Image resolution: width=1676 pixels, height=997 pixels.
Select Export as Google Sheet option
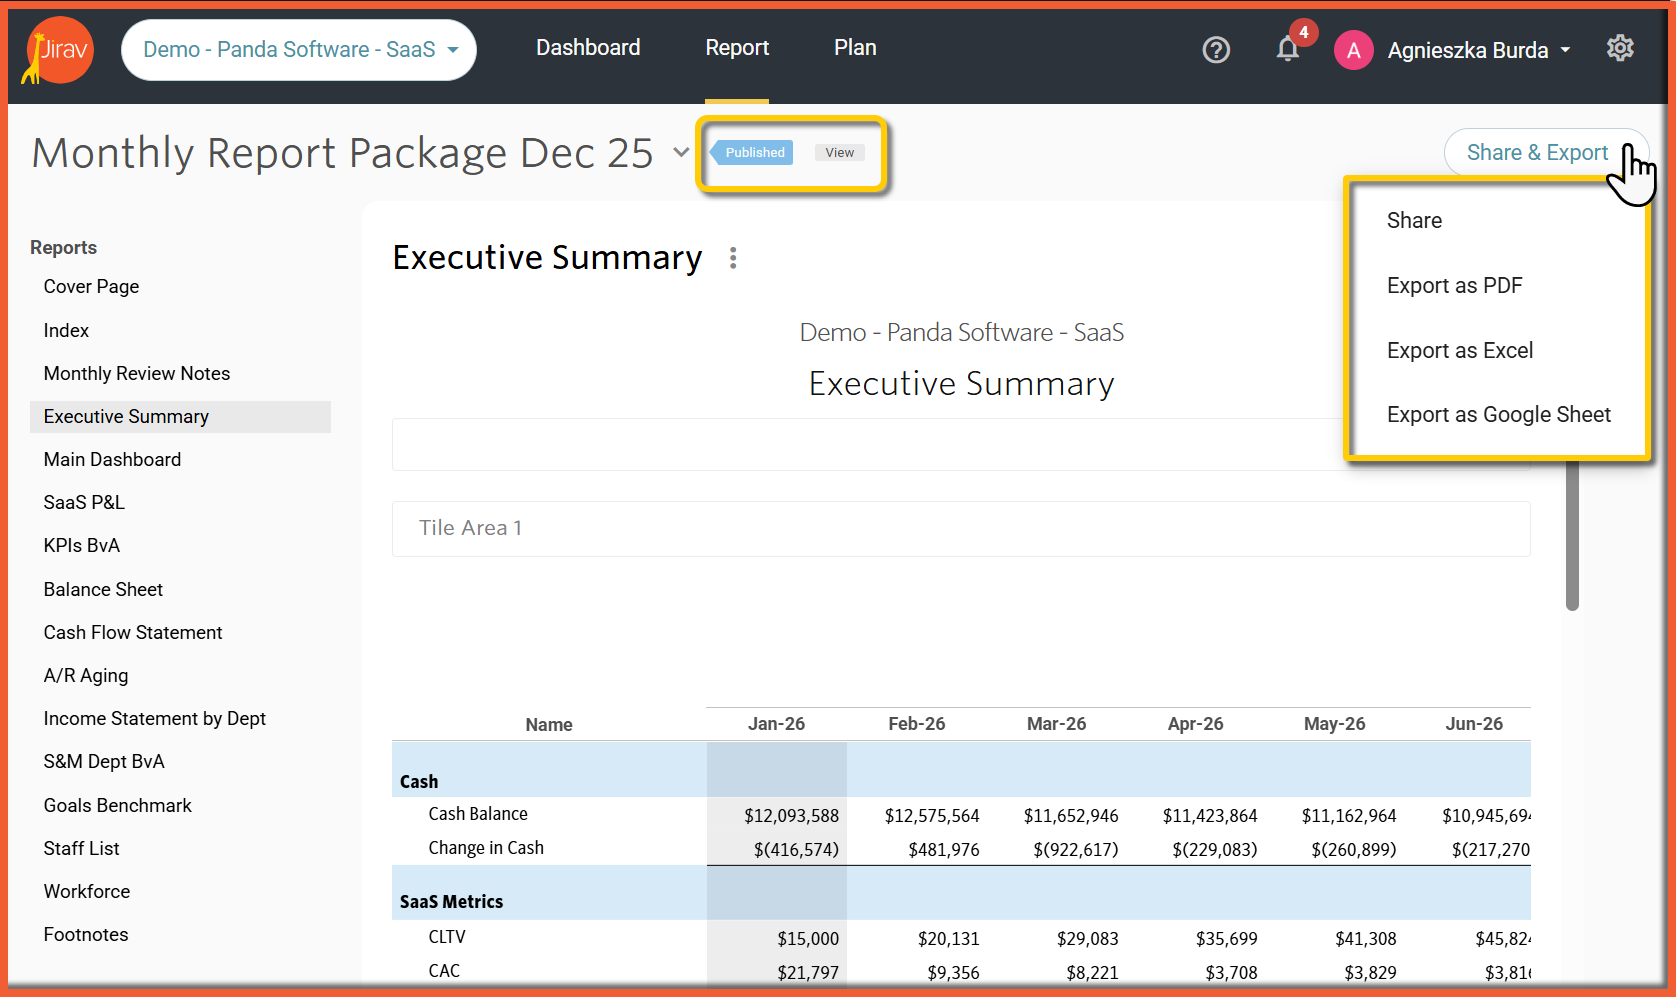click(1498, 415)
